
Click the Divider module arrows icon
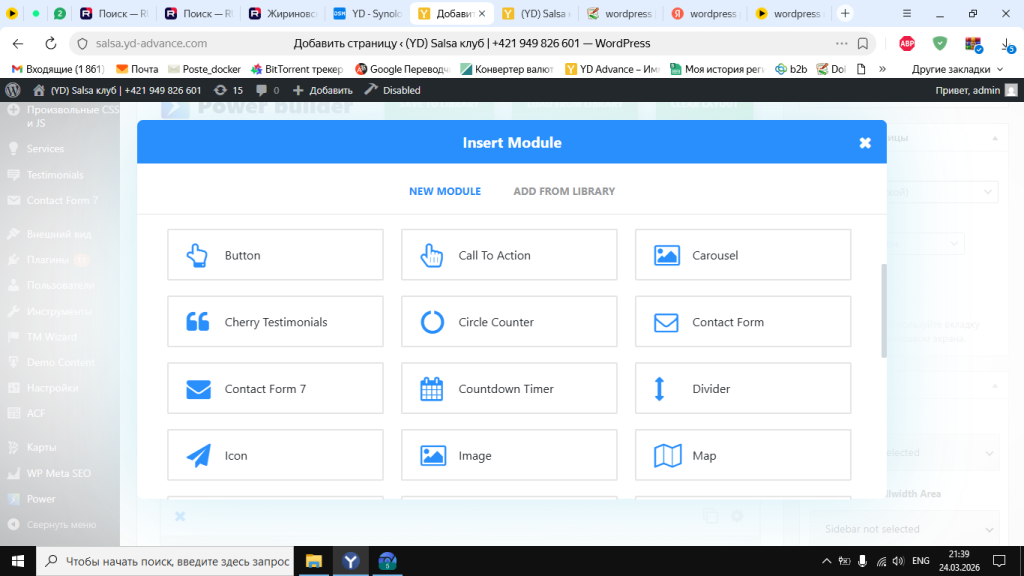[659, 389]
